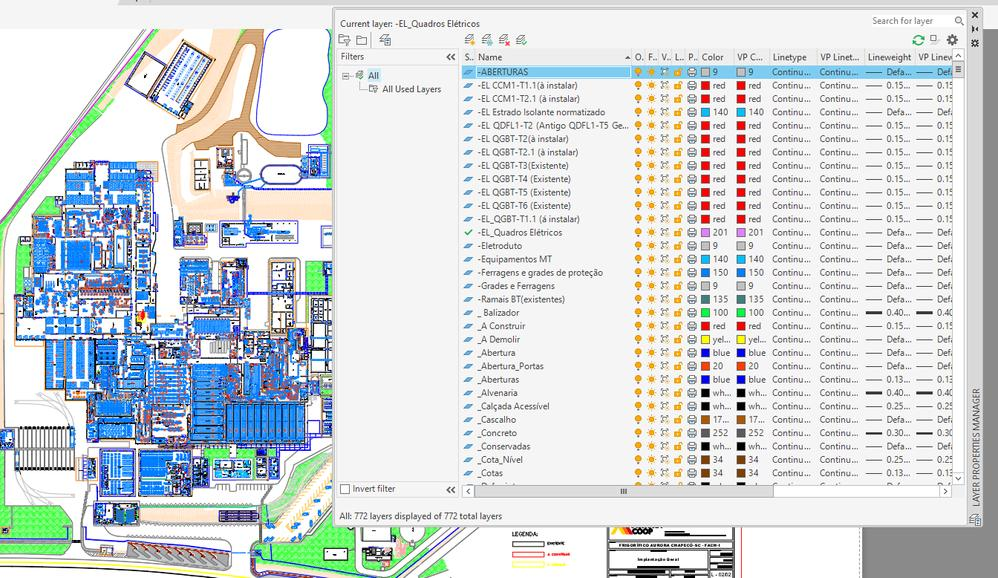Sort by VP Color column header
The width and height of the screenshot is (998, 578).
[751, 57]
